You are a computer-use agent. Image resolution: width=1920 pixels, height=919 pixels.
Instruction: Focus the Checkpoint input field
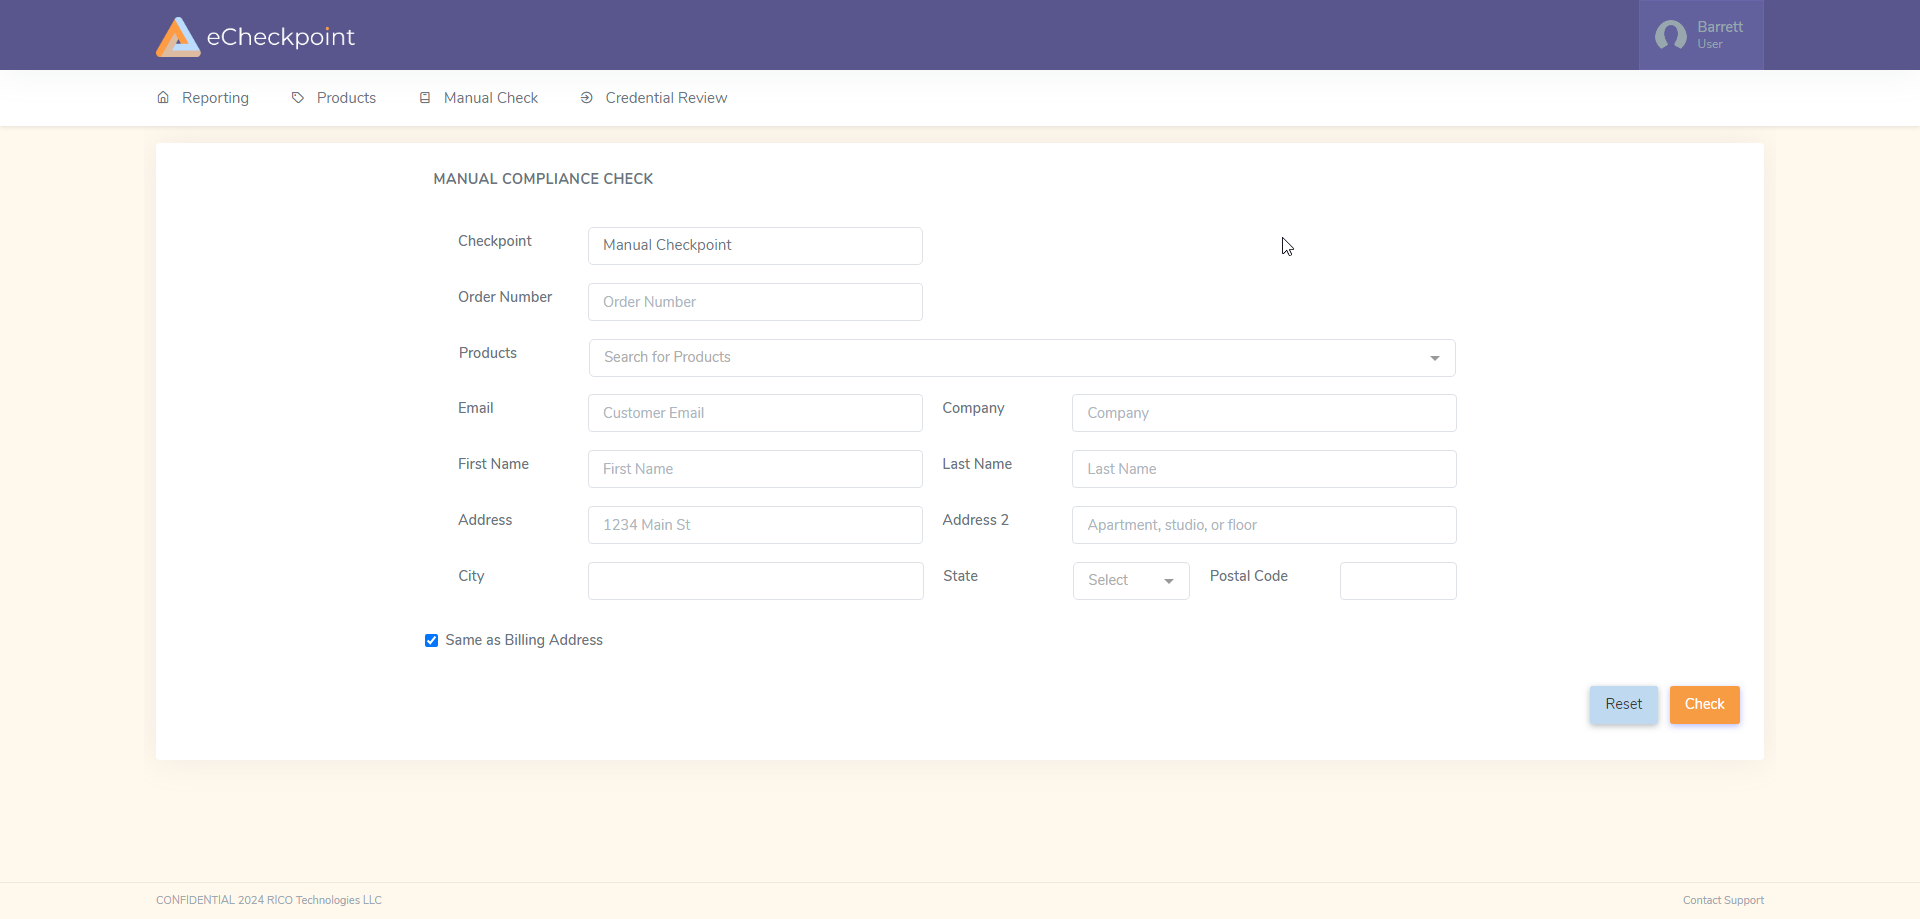[x=755, y=246]
